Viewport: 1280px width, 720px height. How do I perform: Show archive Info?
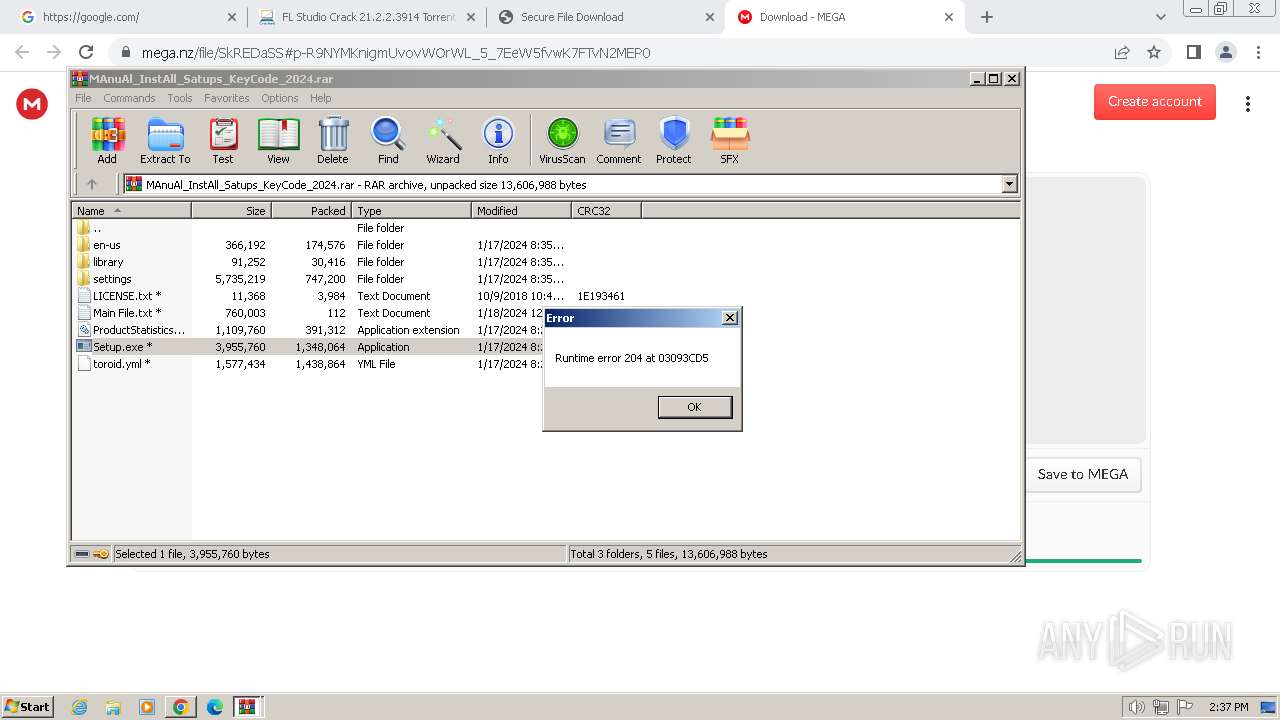(498, 140)
